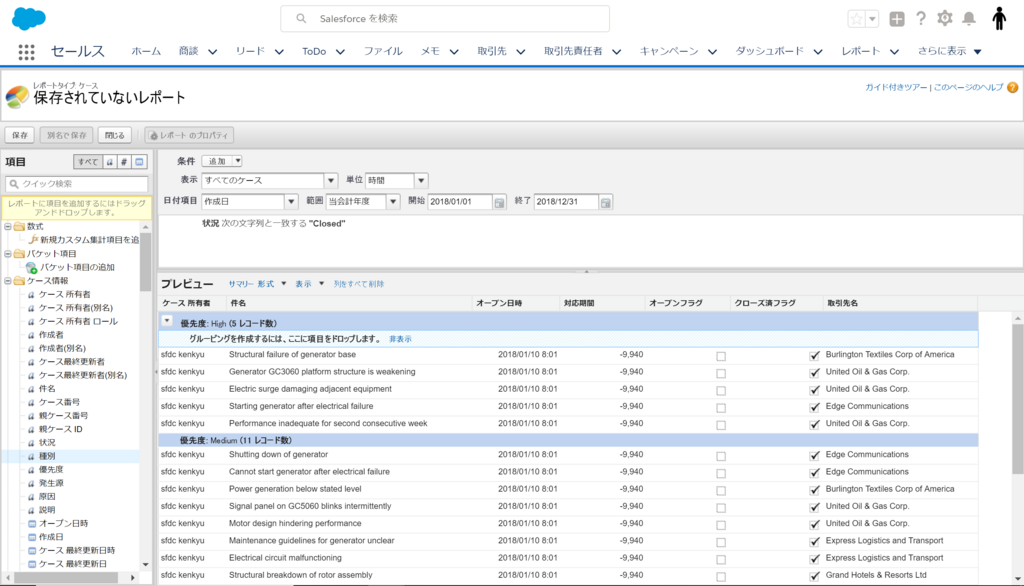Show all field types with すべて button
This screenshot has height=586, width=1024.
pos(88,162)
